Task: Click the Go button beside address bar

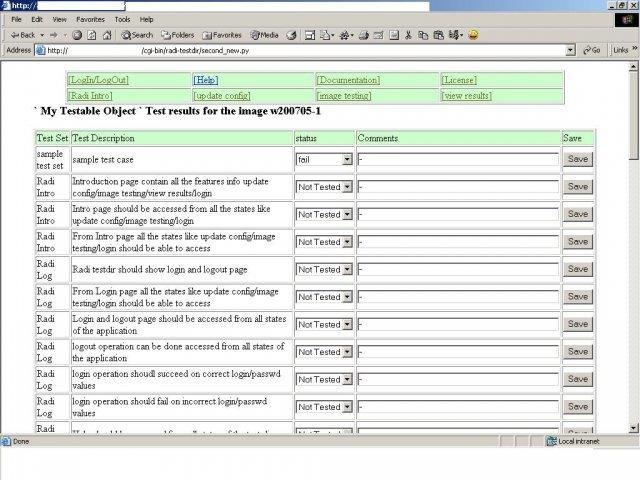Action: pyautogui.click(x=591, y=50)
